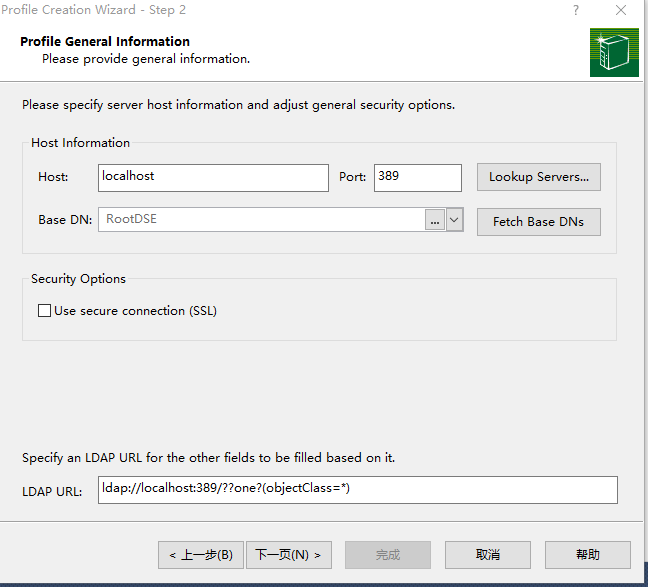Click the Base DN RootDSE combo box
Viewport: 648px width, 587px height.
(260, 220)
